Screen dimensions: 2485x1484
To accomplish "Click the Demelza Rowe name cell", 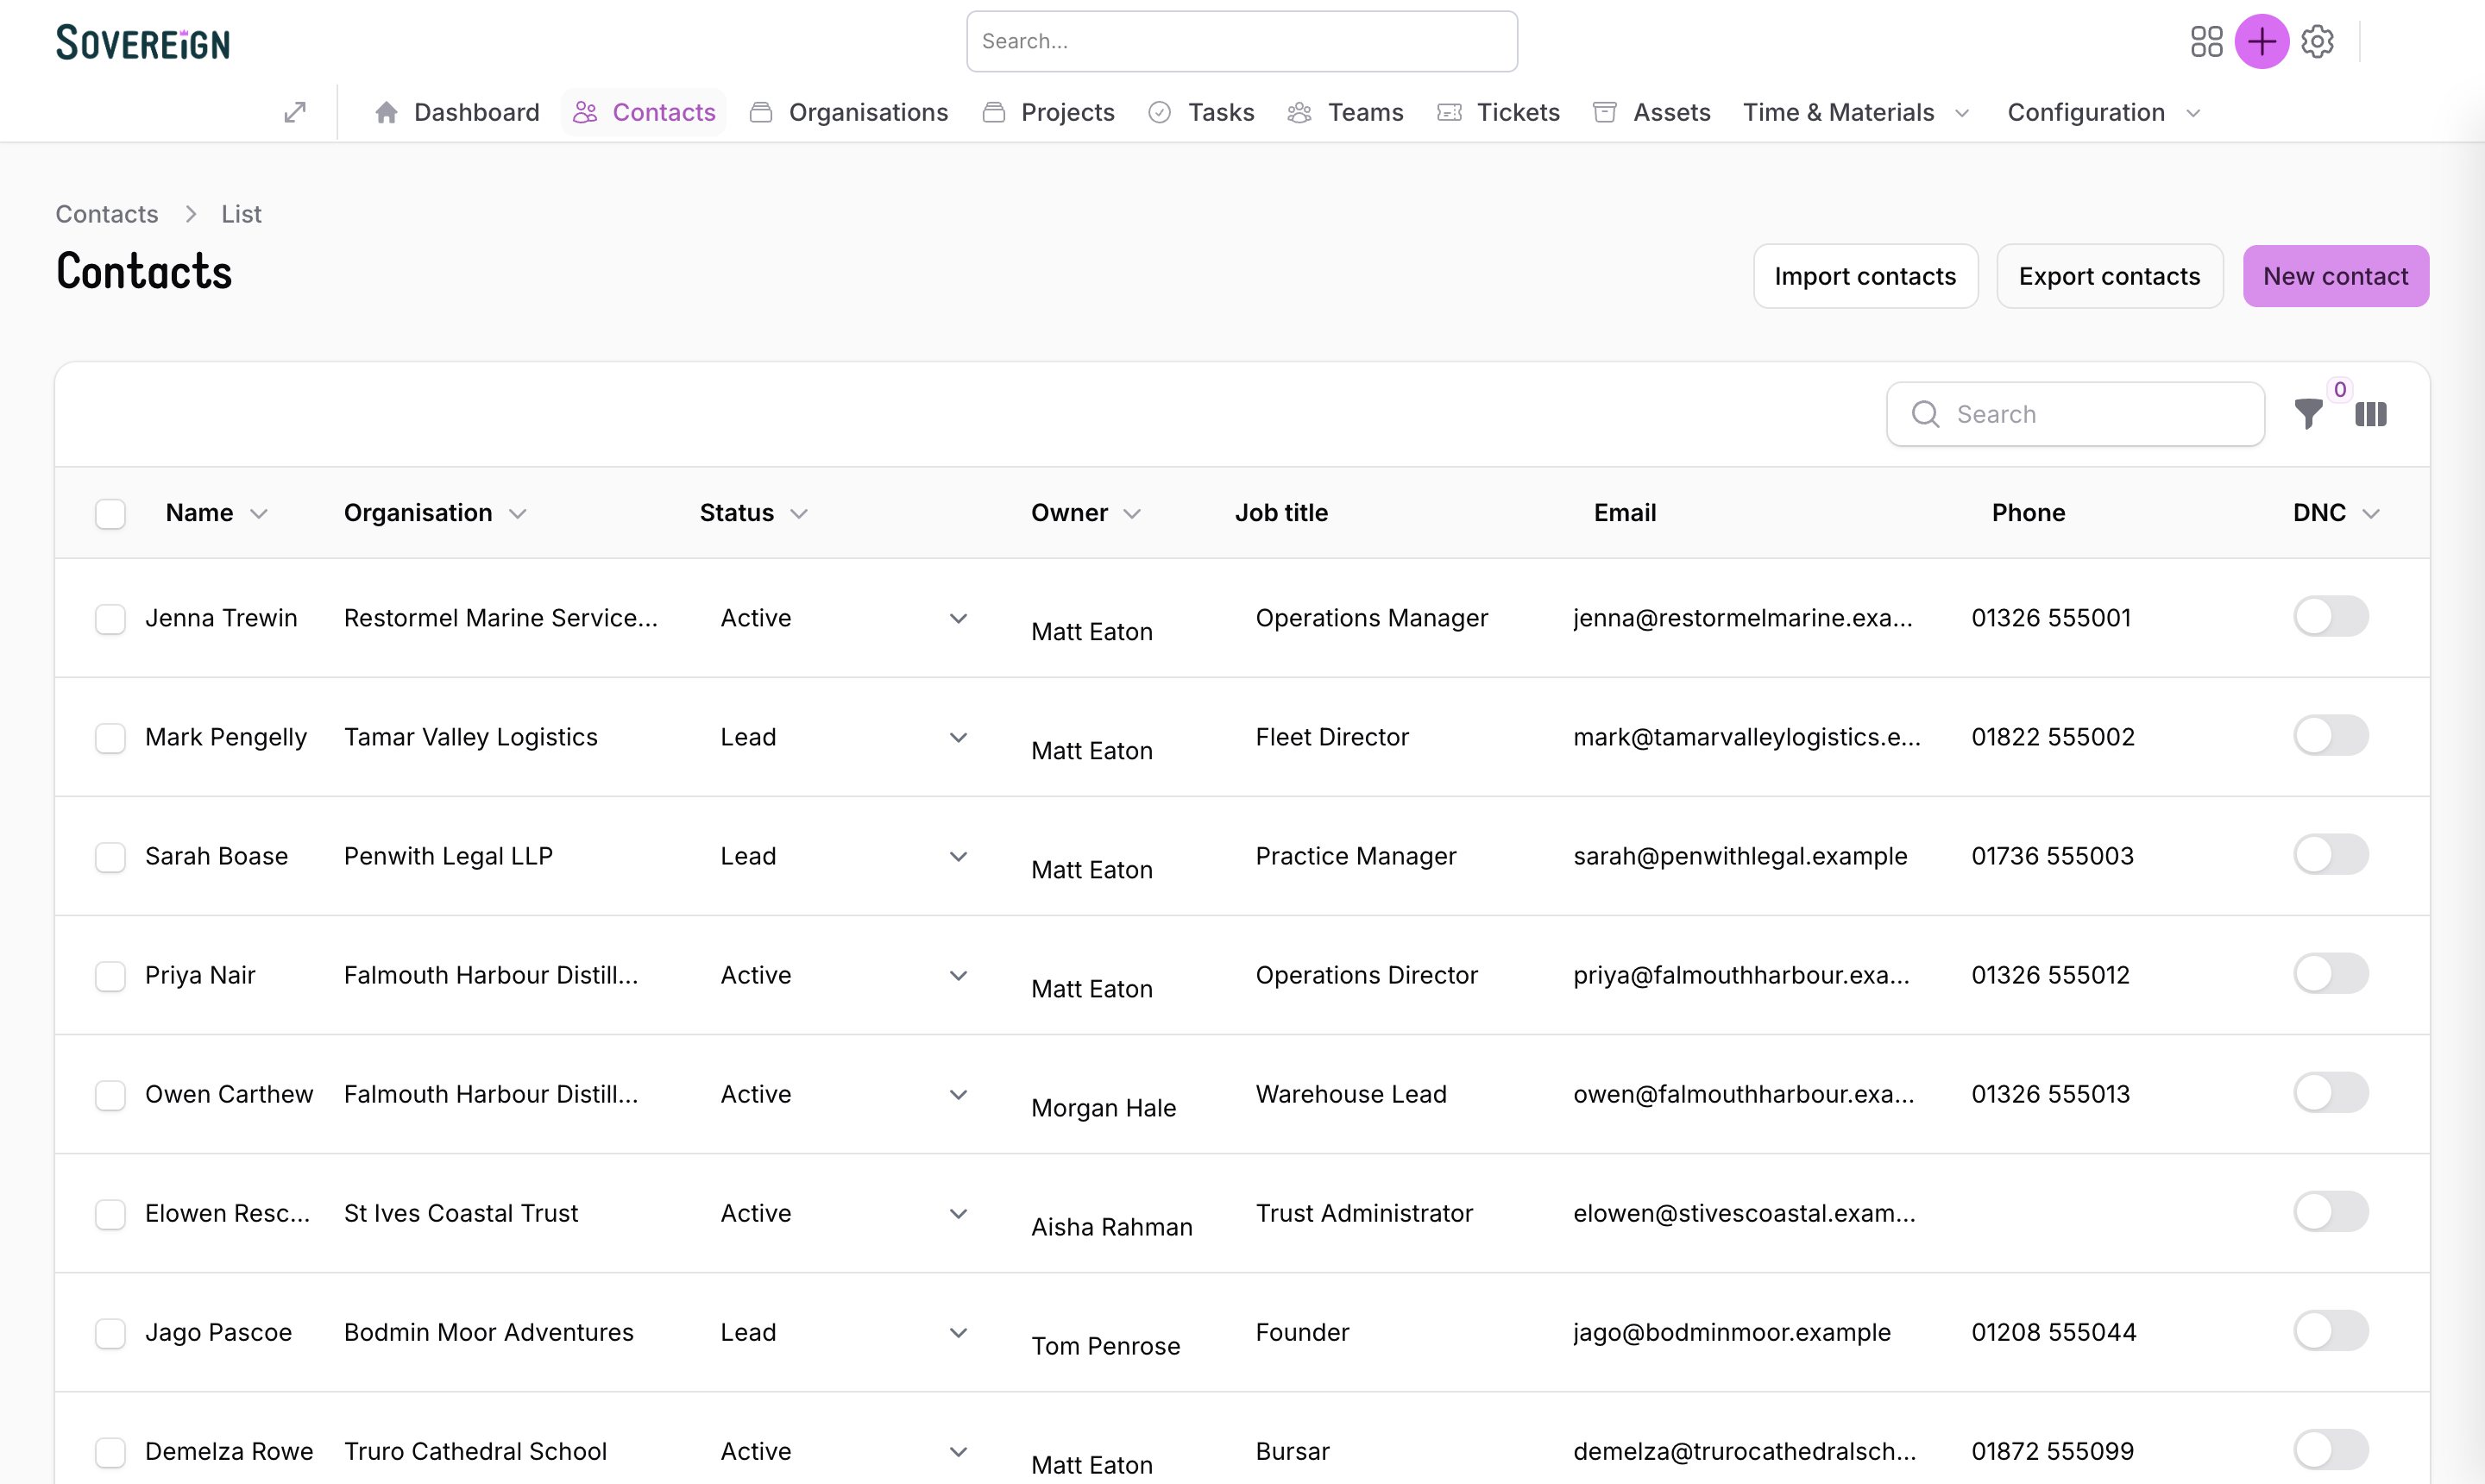I will click(229, 1451).
